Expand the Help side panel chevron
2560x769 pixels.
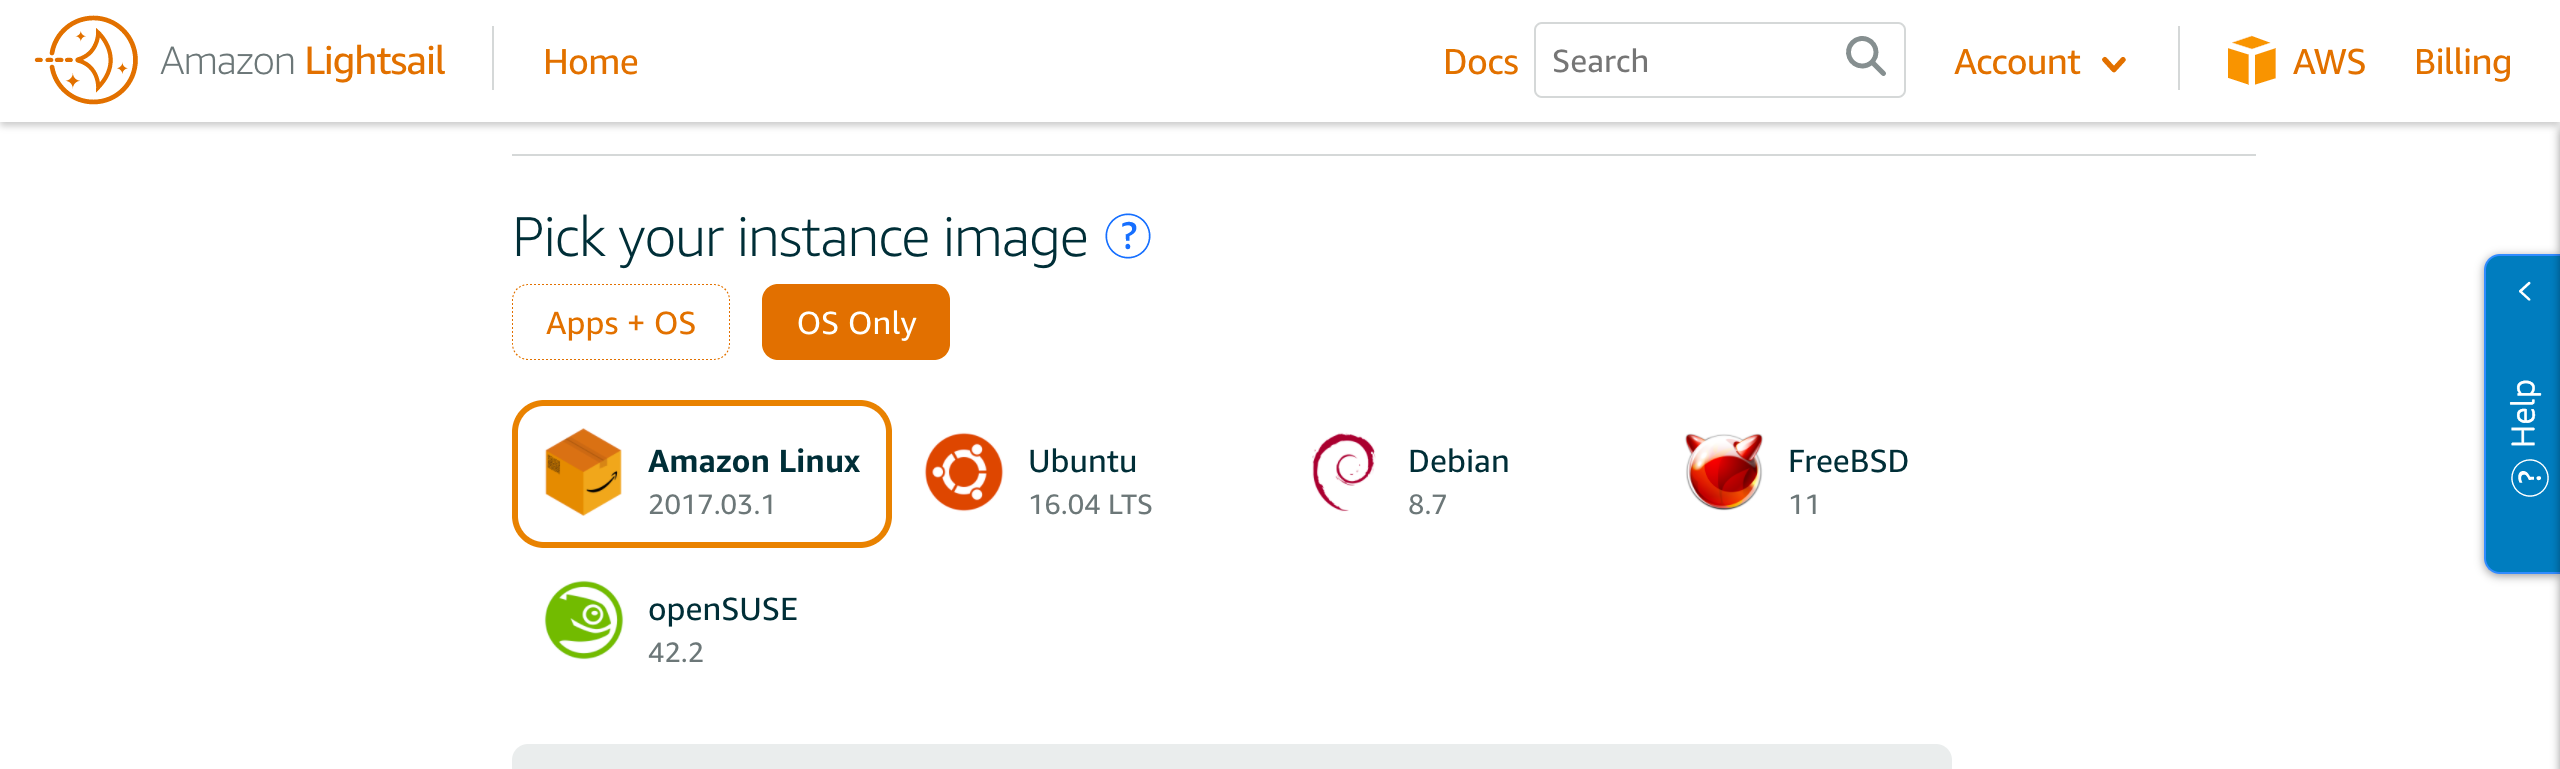[x=2525, y=292]
